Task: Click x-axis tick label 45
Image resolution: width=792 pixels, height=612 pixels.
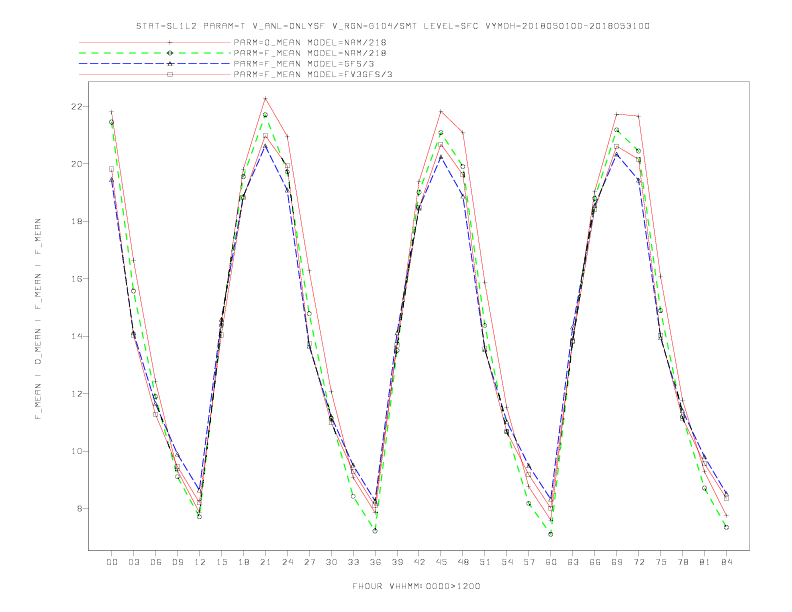Action: point(441,562)
